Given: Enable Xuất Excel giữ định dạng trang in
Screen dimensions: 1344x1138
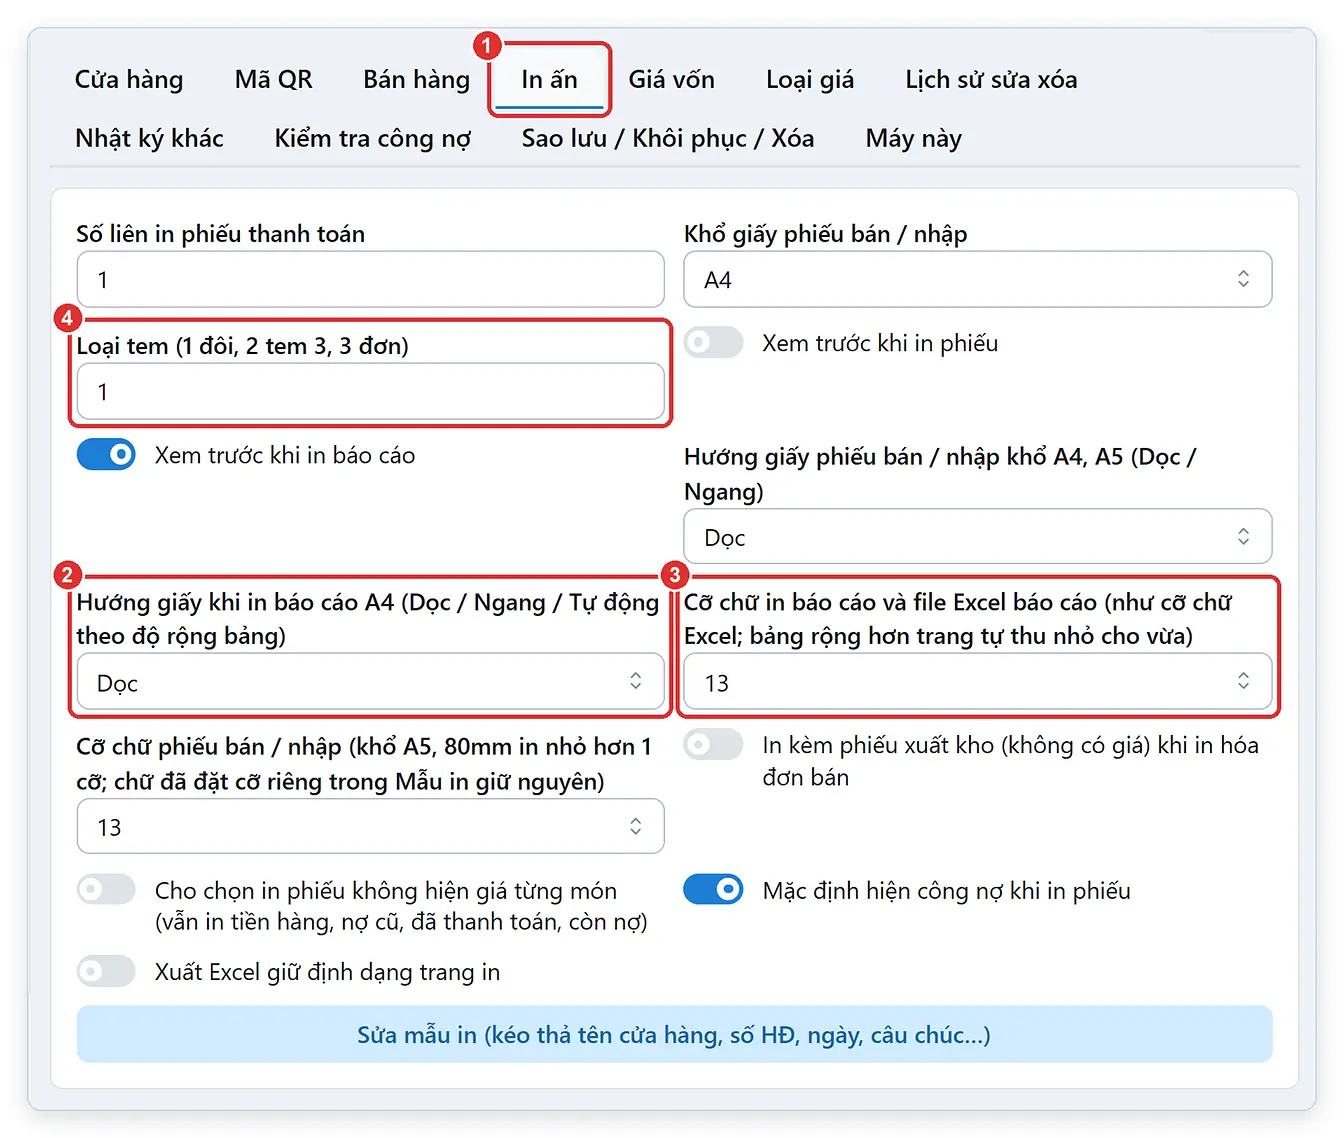Looking at the screenshot, I should (106, 971).
